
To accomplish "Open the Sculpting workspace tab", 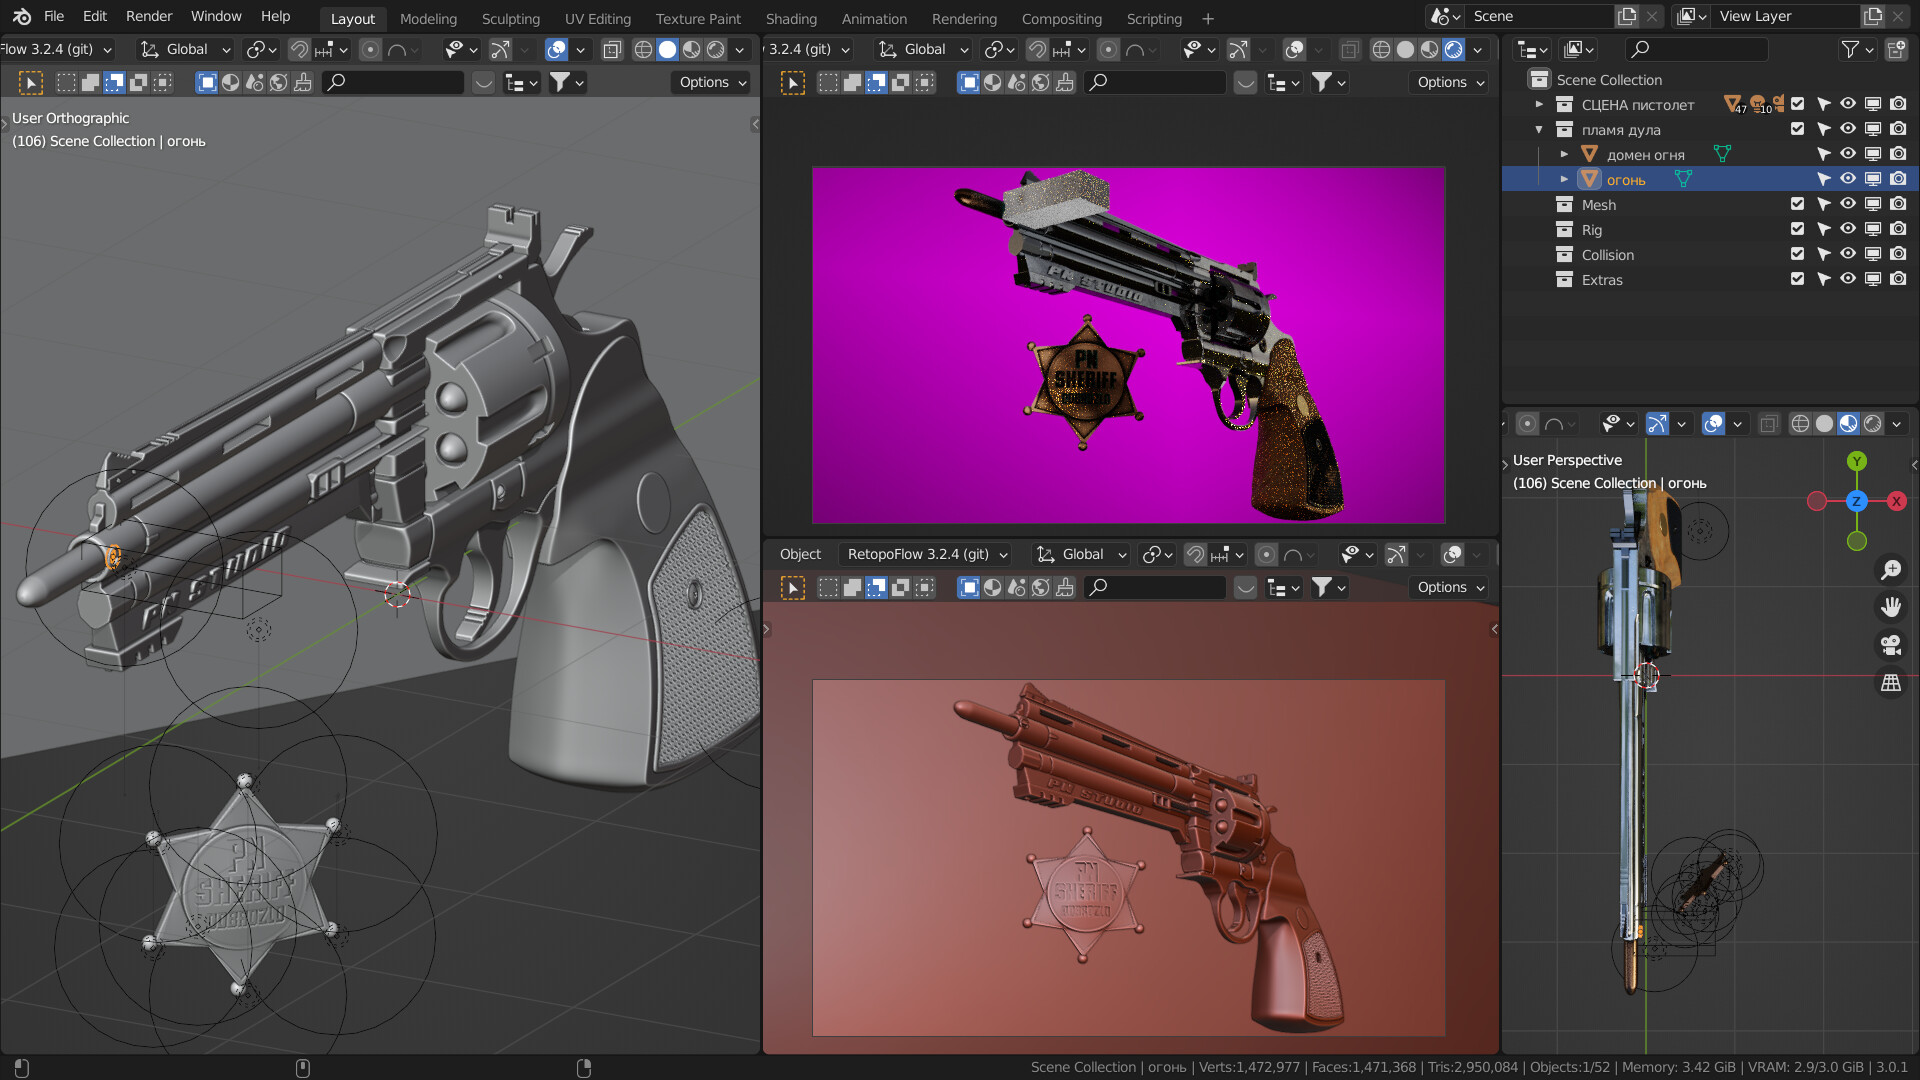I will click(510, 18).
